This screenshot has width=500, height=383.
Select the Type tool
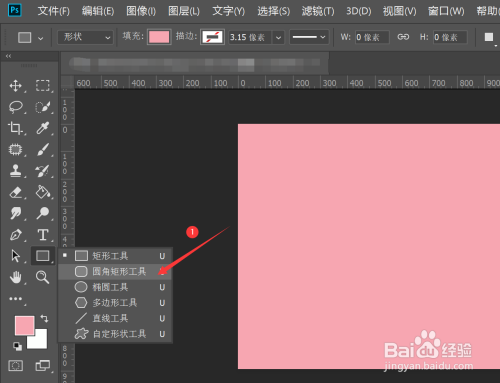click(x=43, y=235)
